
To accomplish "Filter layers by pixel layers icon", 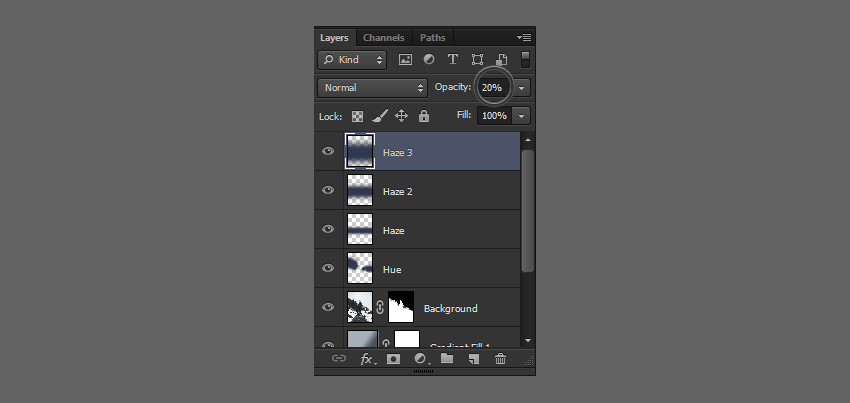I will [x=405, y=60].
